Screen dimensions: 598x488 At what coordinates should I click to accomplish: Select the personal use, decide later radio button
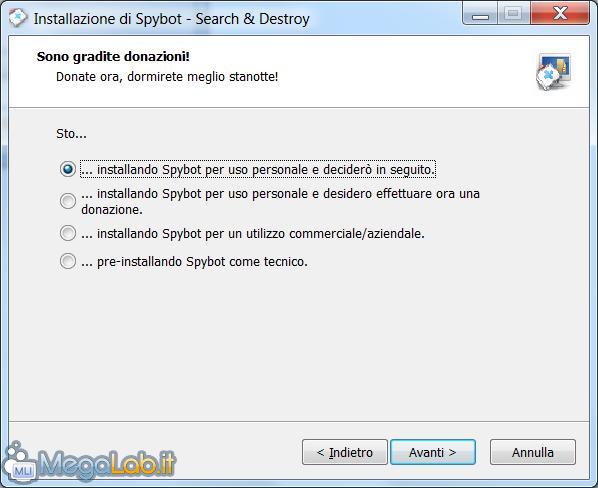point(68,169)
